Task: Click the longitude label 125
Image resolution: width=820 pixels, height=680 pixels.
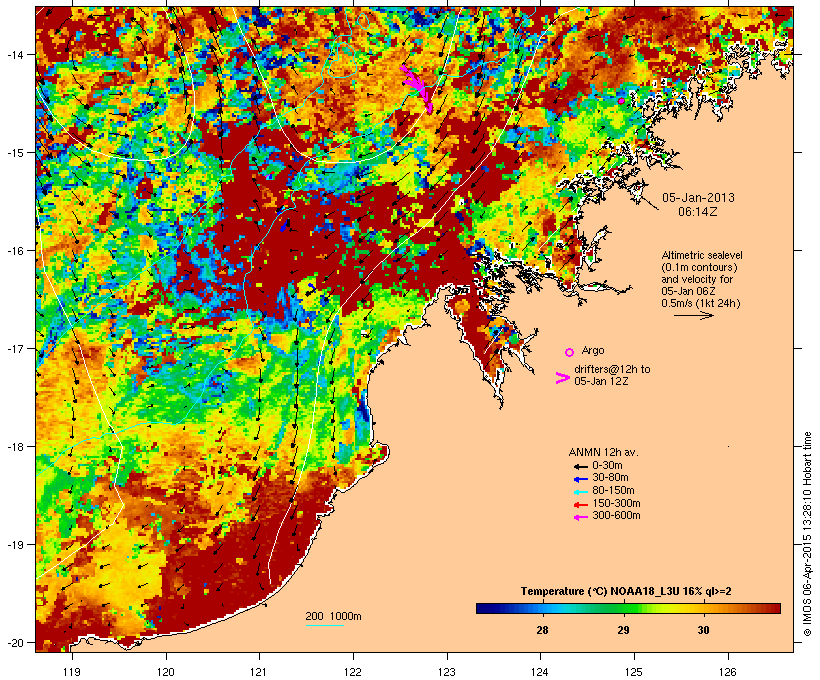Action: (634, 672)
